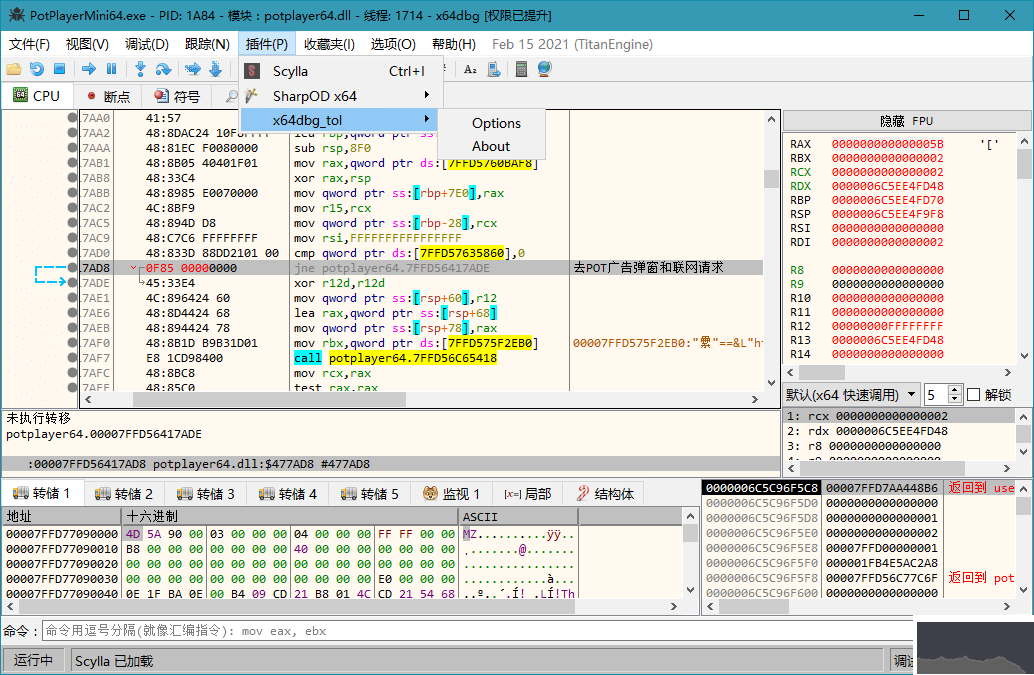Screen dimensions: 1034x675
Task: Click the Step Over toolbar icon
Action: click(162, 70)
